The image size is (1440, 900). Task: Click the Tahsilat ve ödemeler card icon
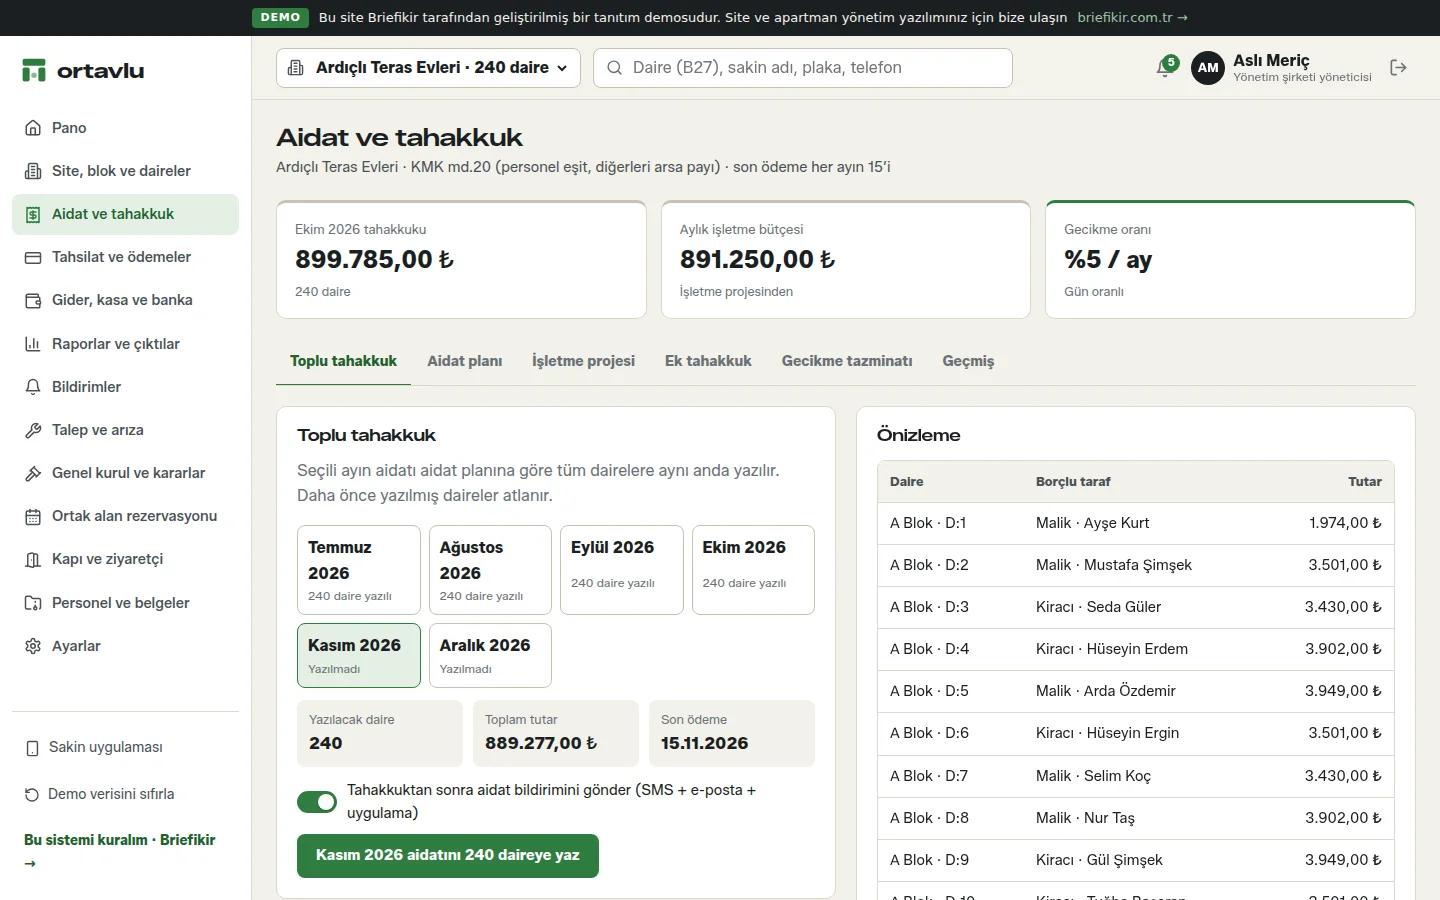tap(33, 257)
